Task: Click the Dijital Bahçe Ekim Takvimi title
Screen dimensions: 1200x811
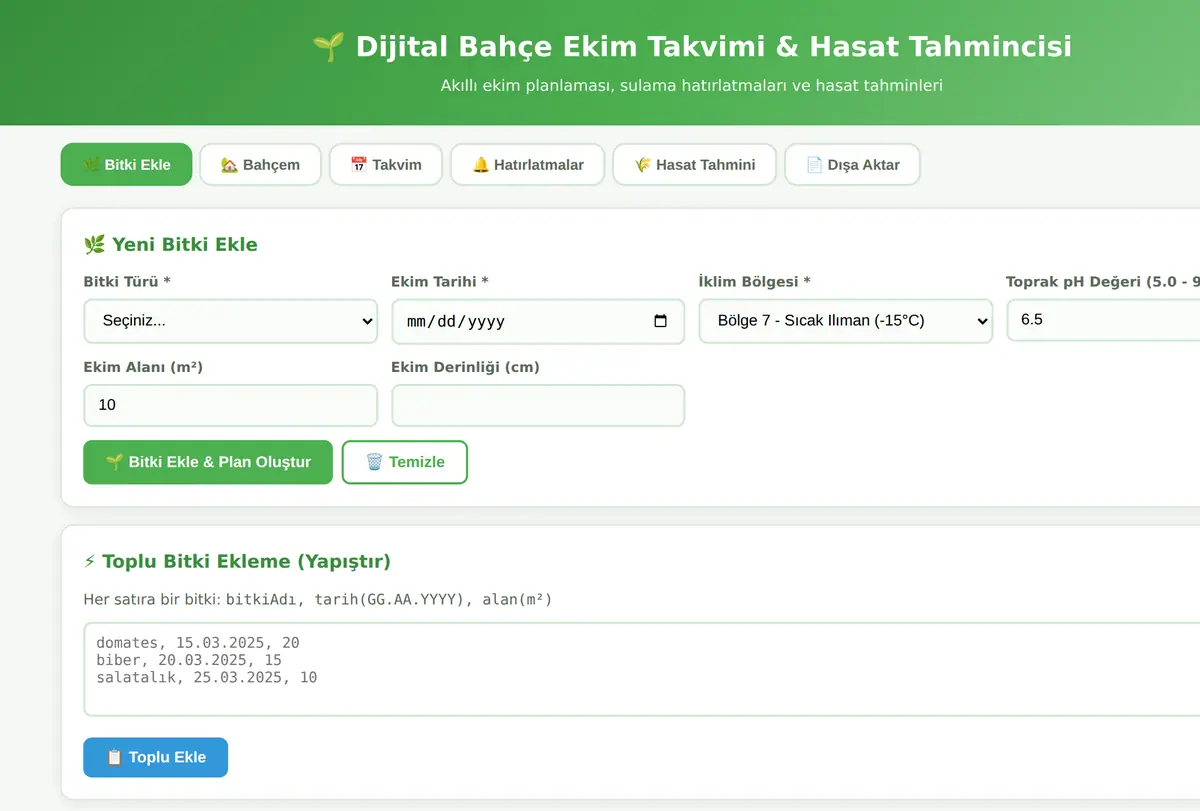Action: 692,46
